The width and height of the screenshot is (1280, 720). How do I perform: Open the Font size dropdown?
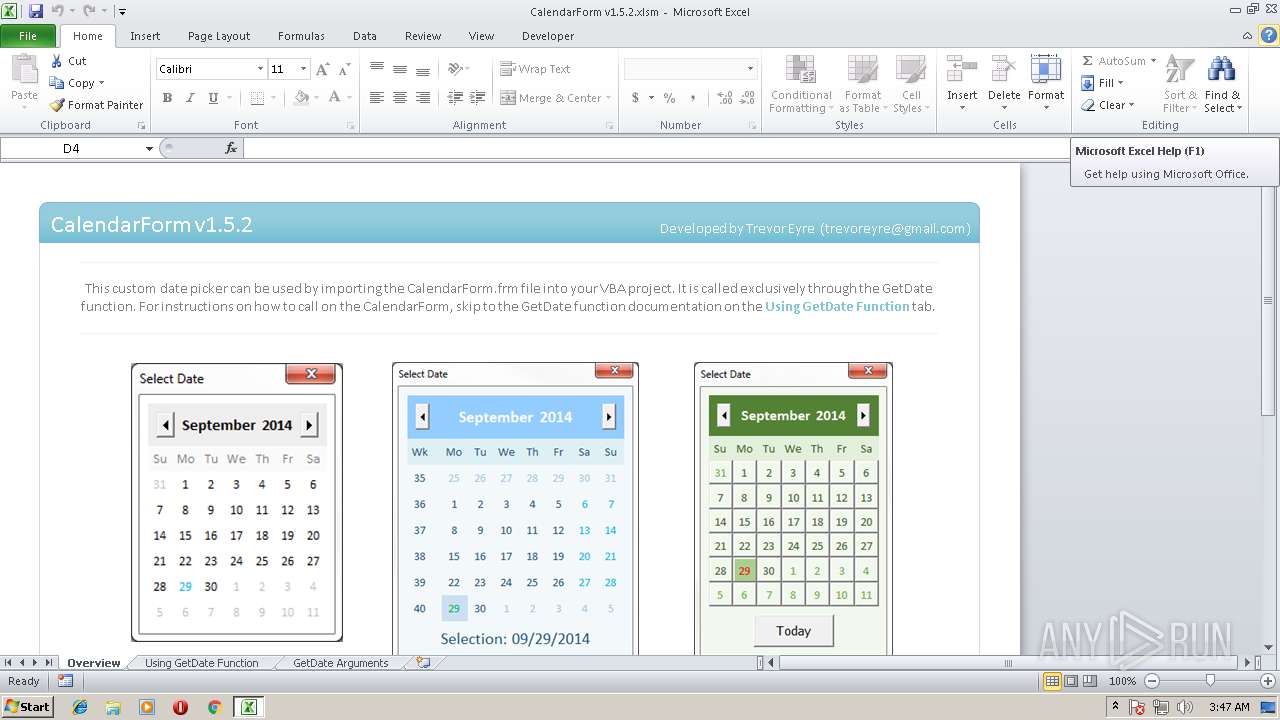tap(304, 69)
